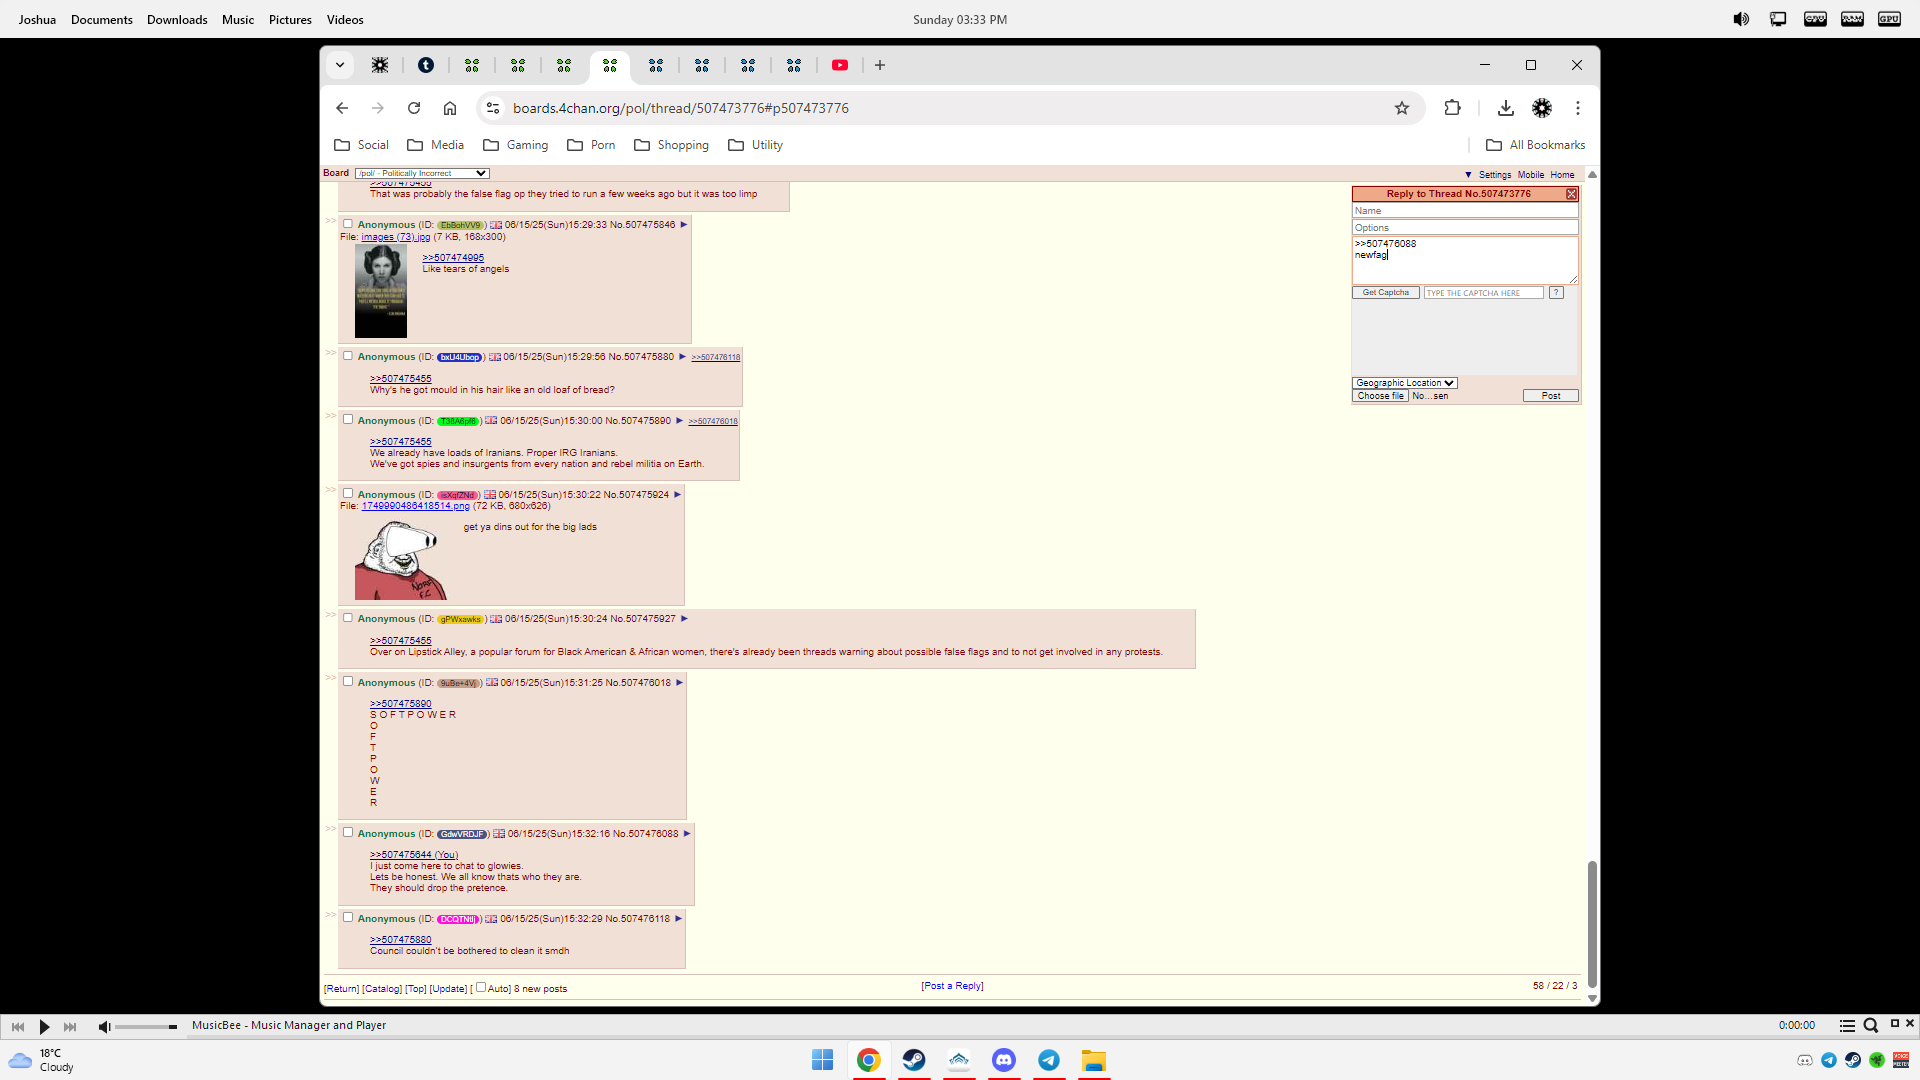Open the Windows Start button on taskbar
1920x1080 pixels.
coord(823,1060)
